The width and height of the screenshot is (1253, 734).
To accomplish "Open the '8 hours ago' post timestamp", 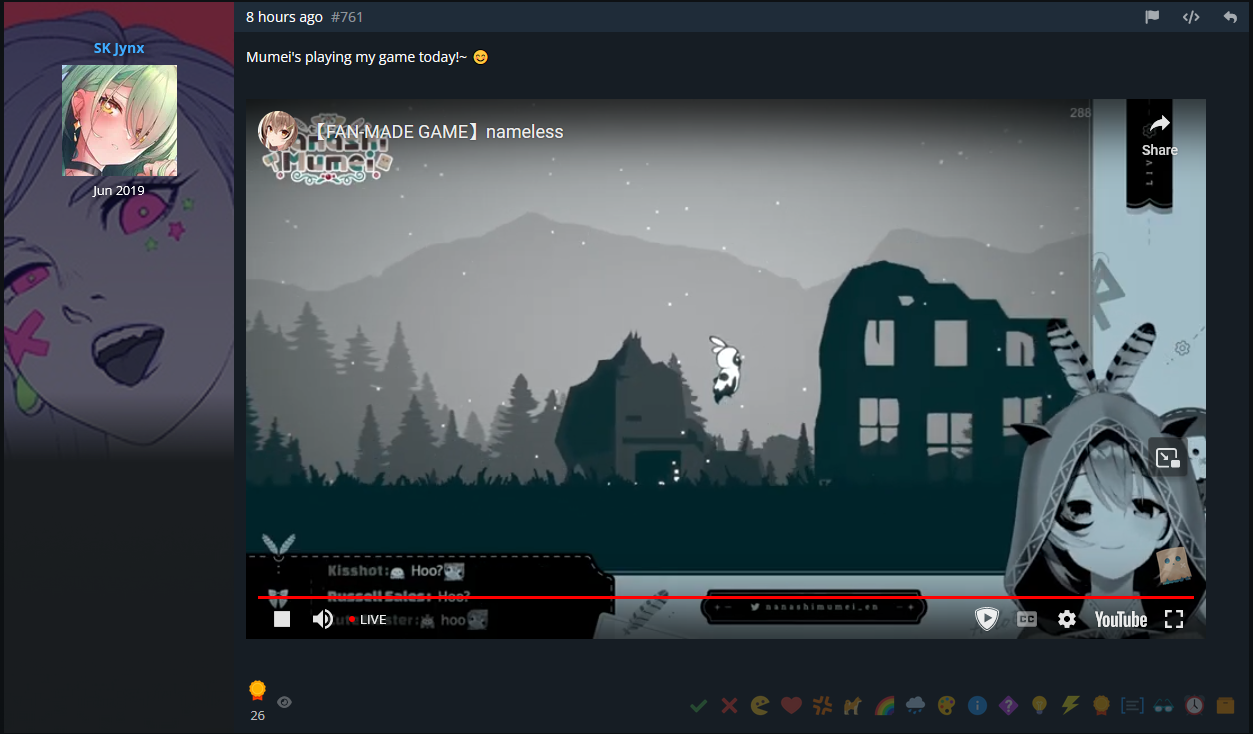I will 284,17.
